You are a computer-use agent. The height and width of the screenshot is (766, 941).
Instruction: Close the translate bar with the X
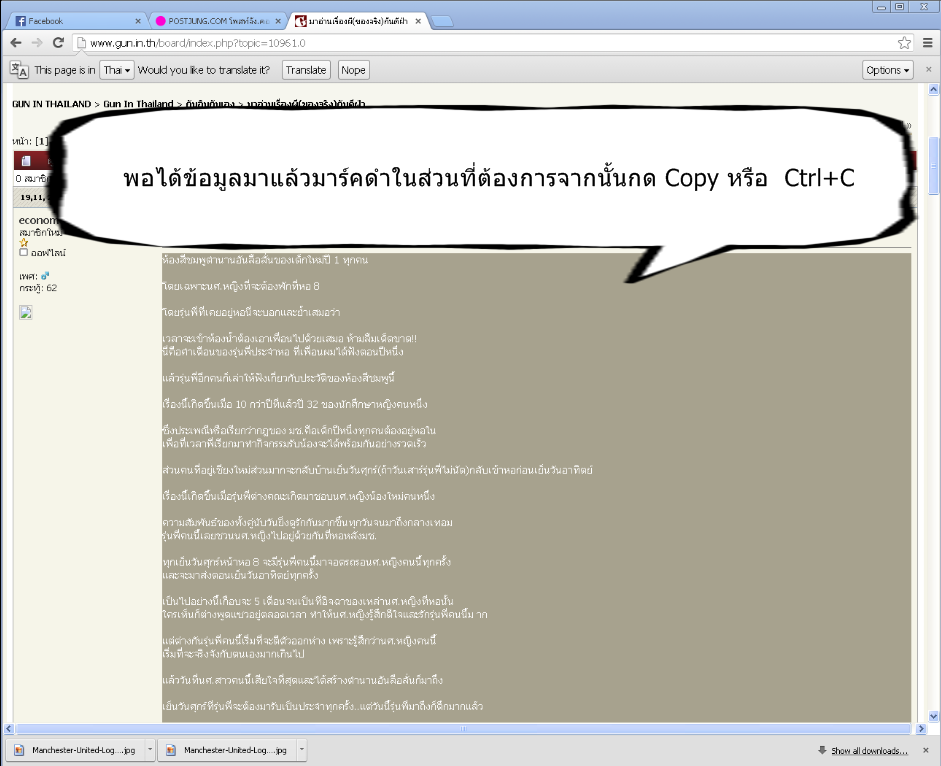[926, 70]
